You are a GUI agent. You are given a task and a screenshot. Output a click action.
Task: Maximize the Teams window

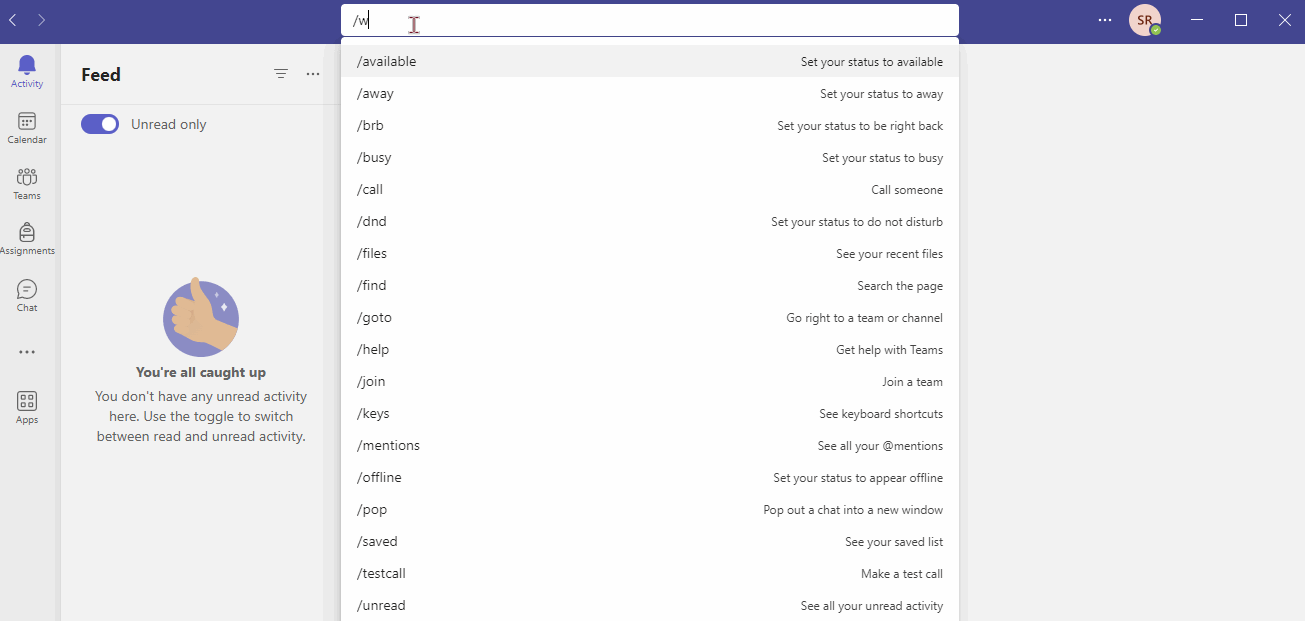tap(1241, 20)
